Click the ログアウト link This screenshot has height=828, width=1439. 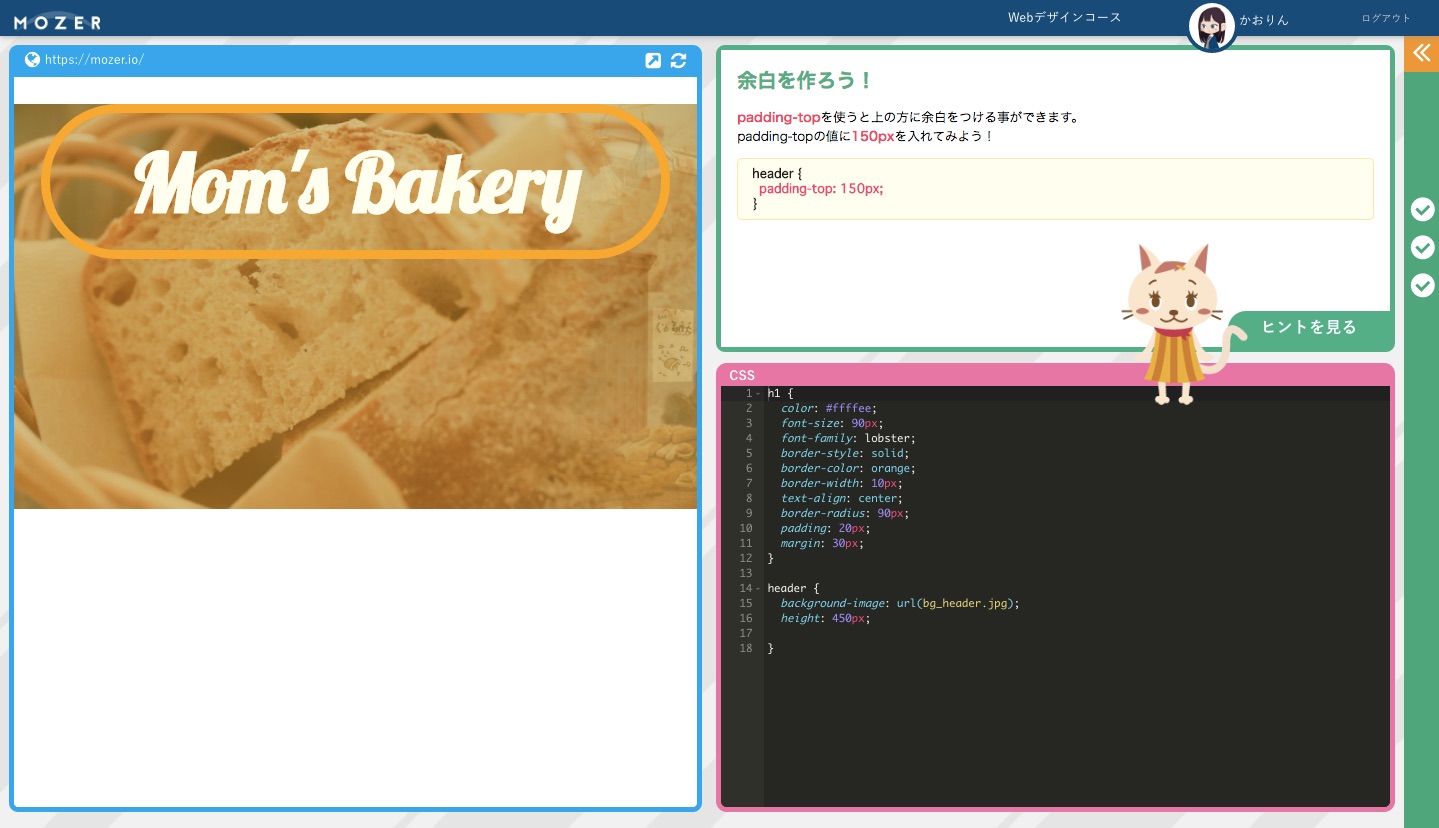[1385, 18]
